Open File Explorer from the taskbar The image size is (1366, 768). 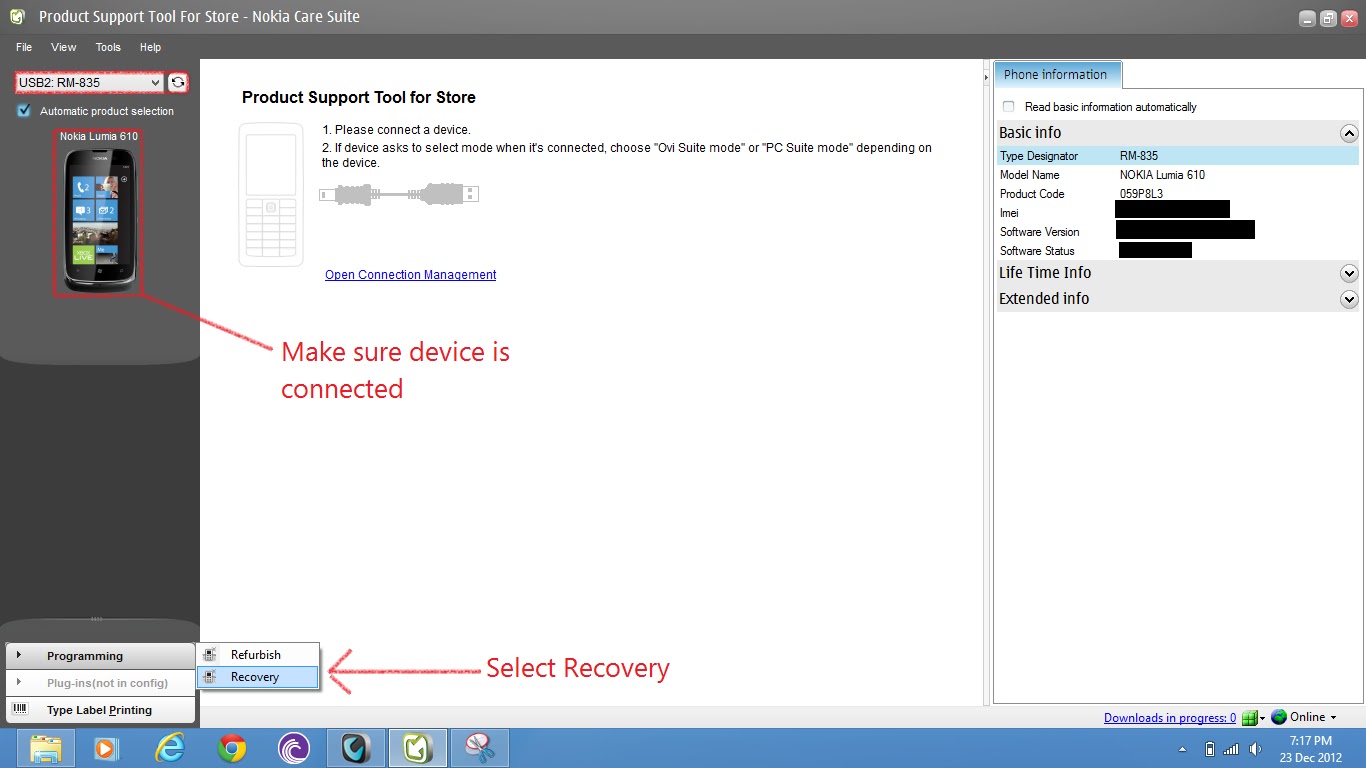(46, 748)
